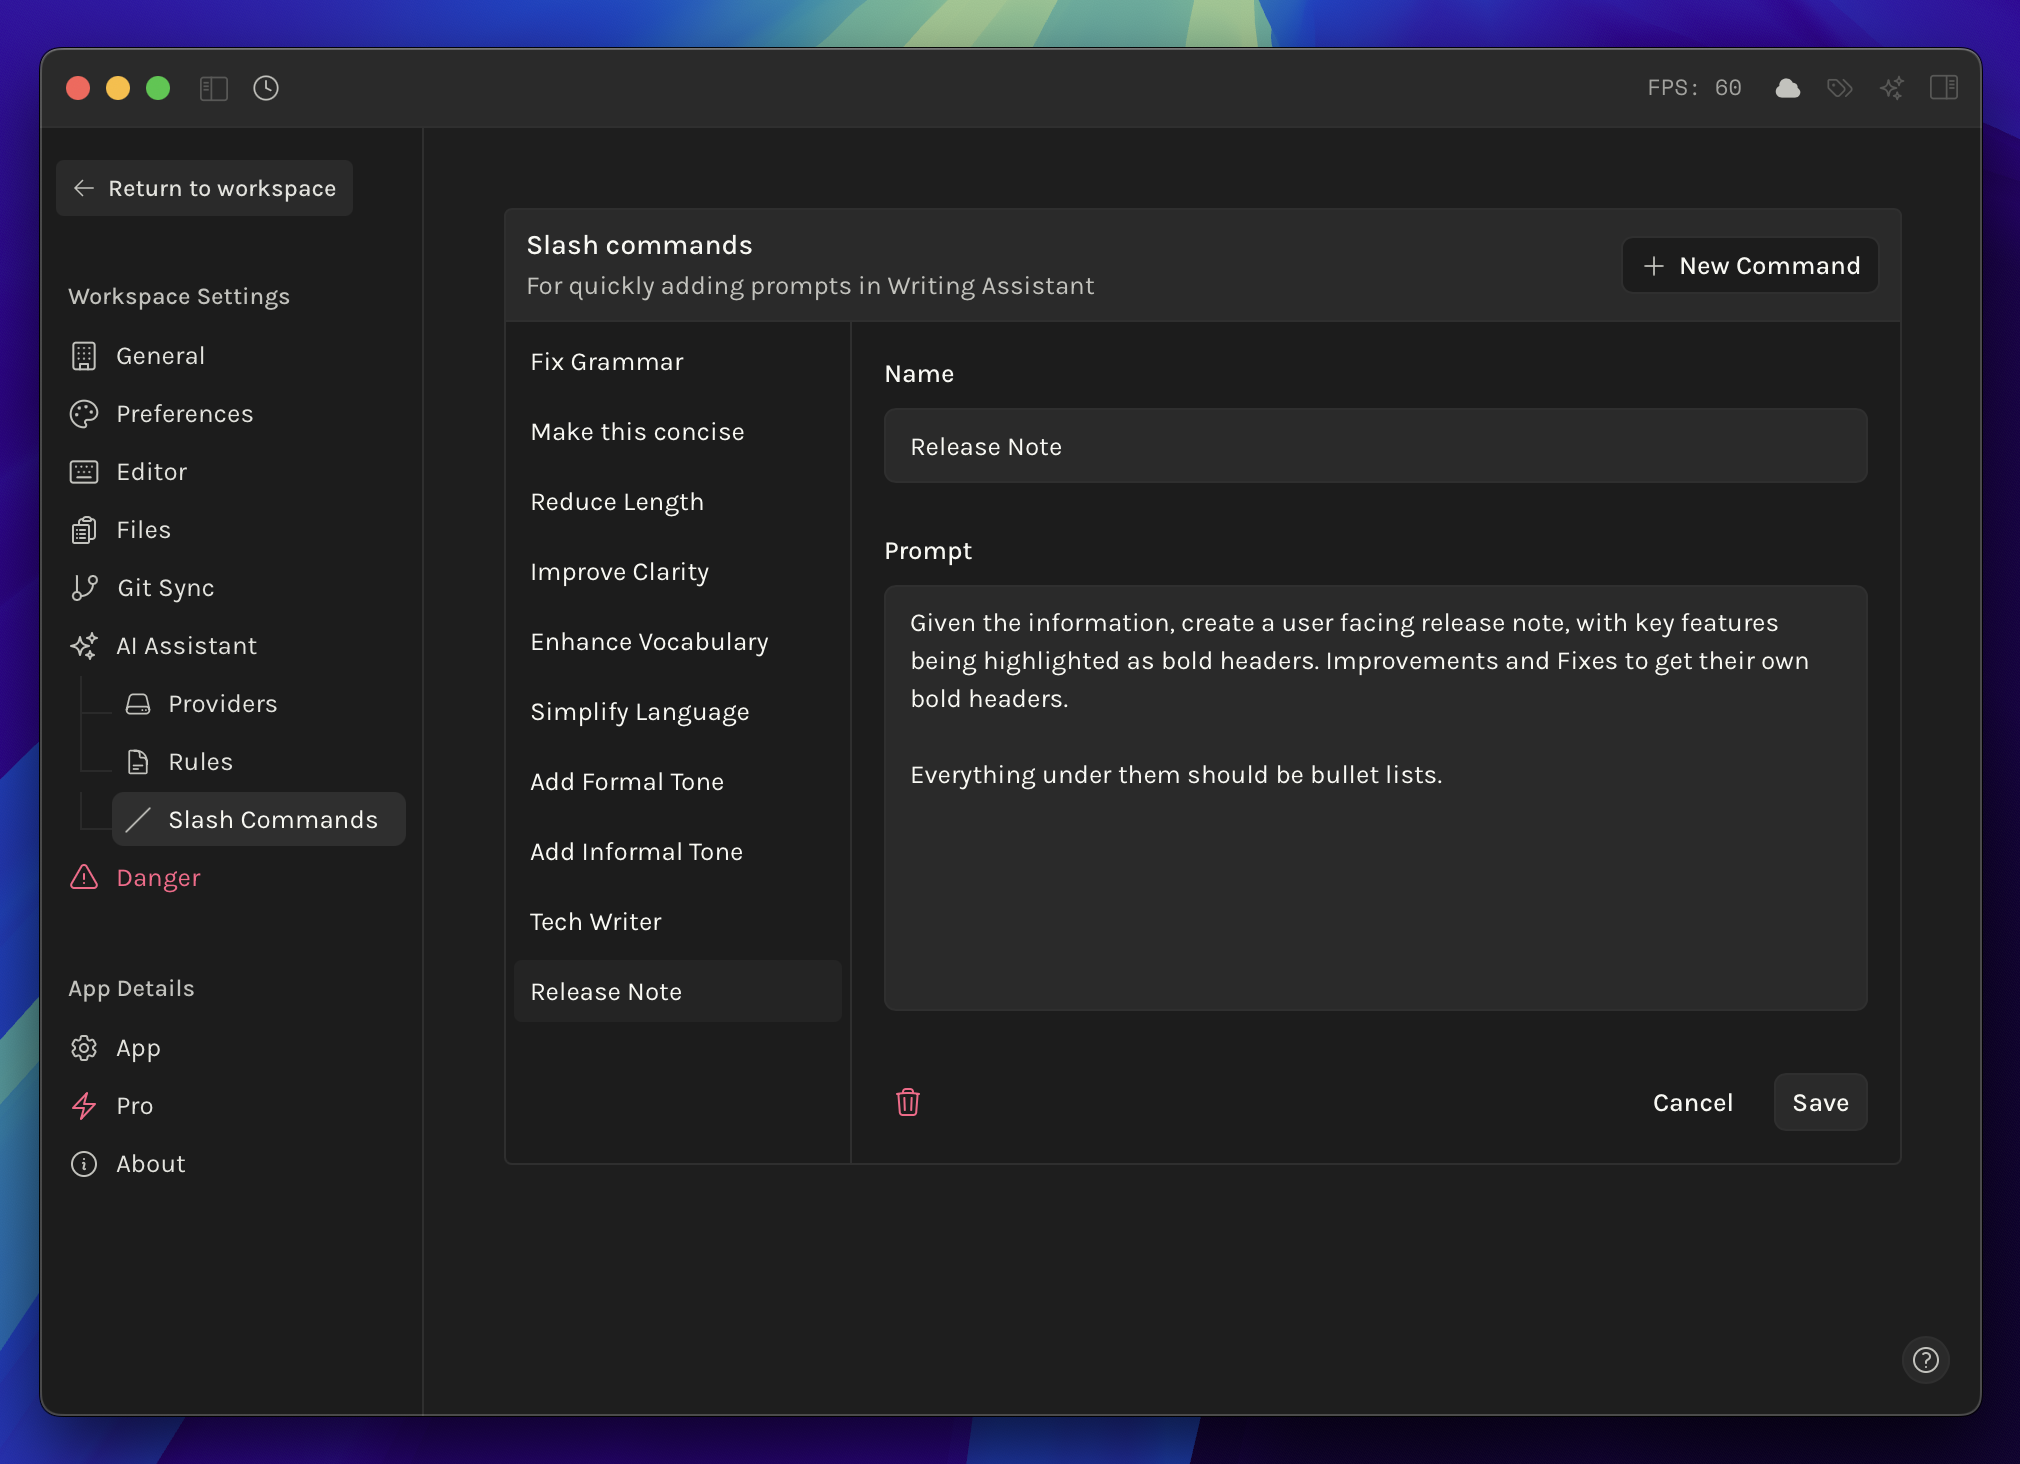Select the Add Informal Tone command
The height and width of the screenshot is (1464, 2020).
click(677, 852)
